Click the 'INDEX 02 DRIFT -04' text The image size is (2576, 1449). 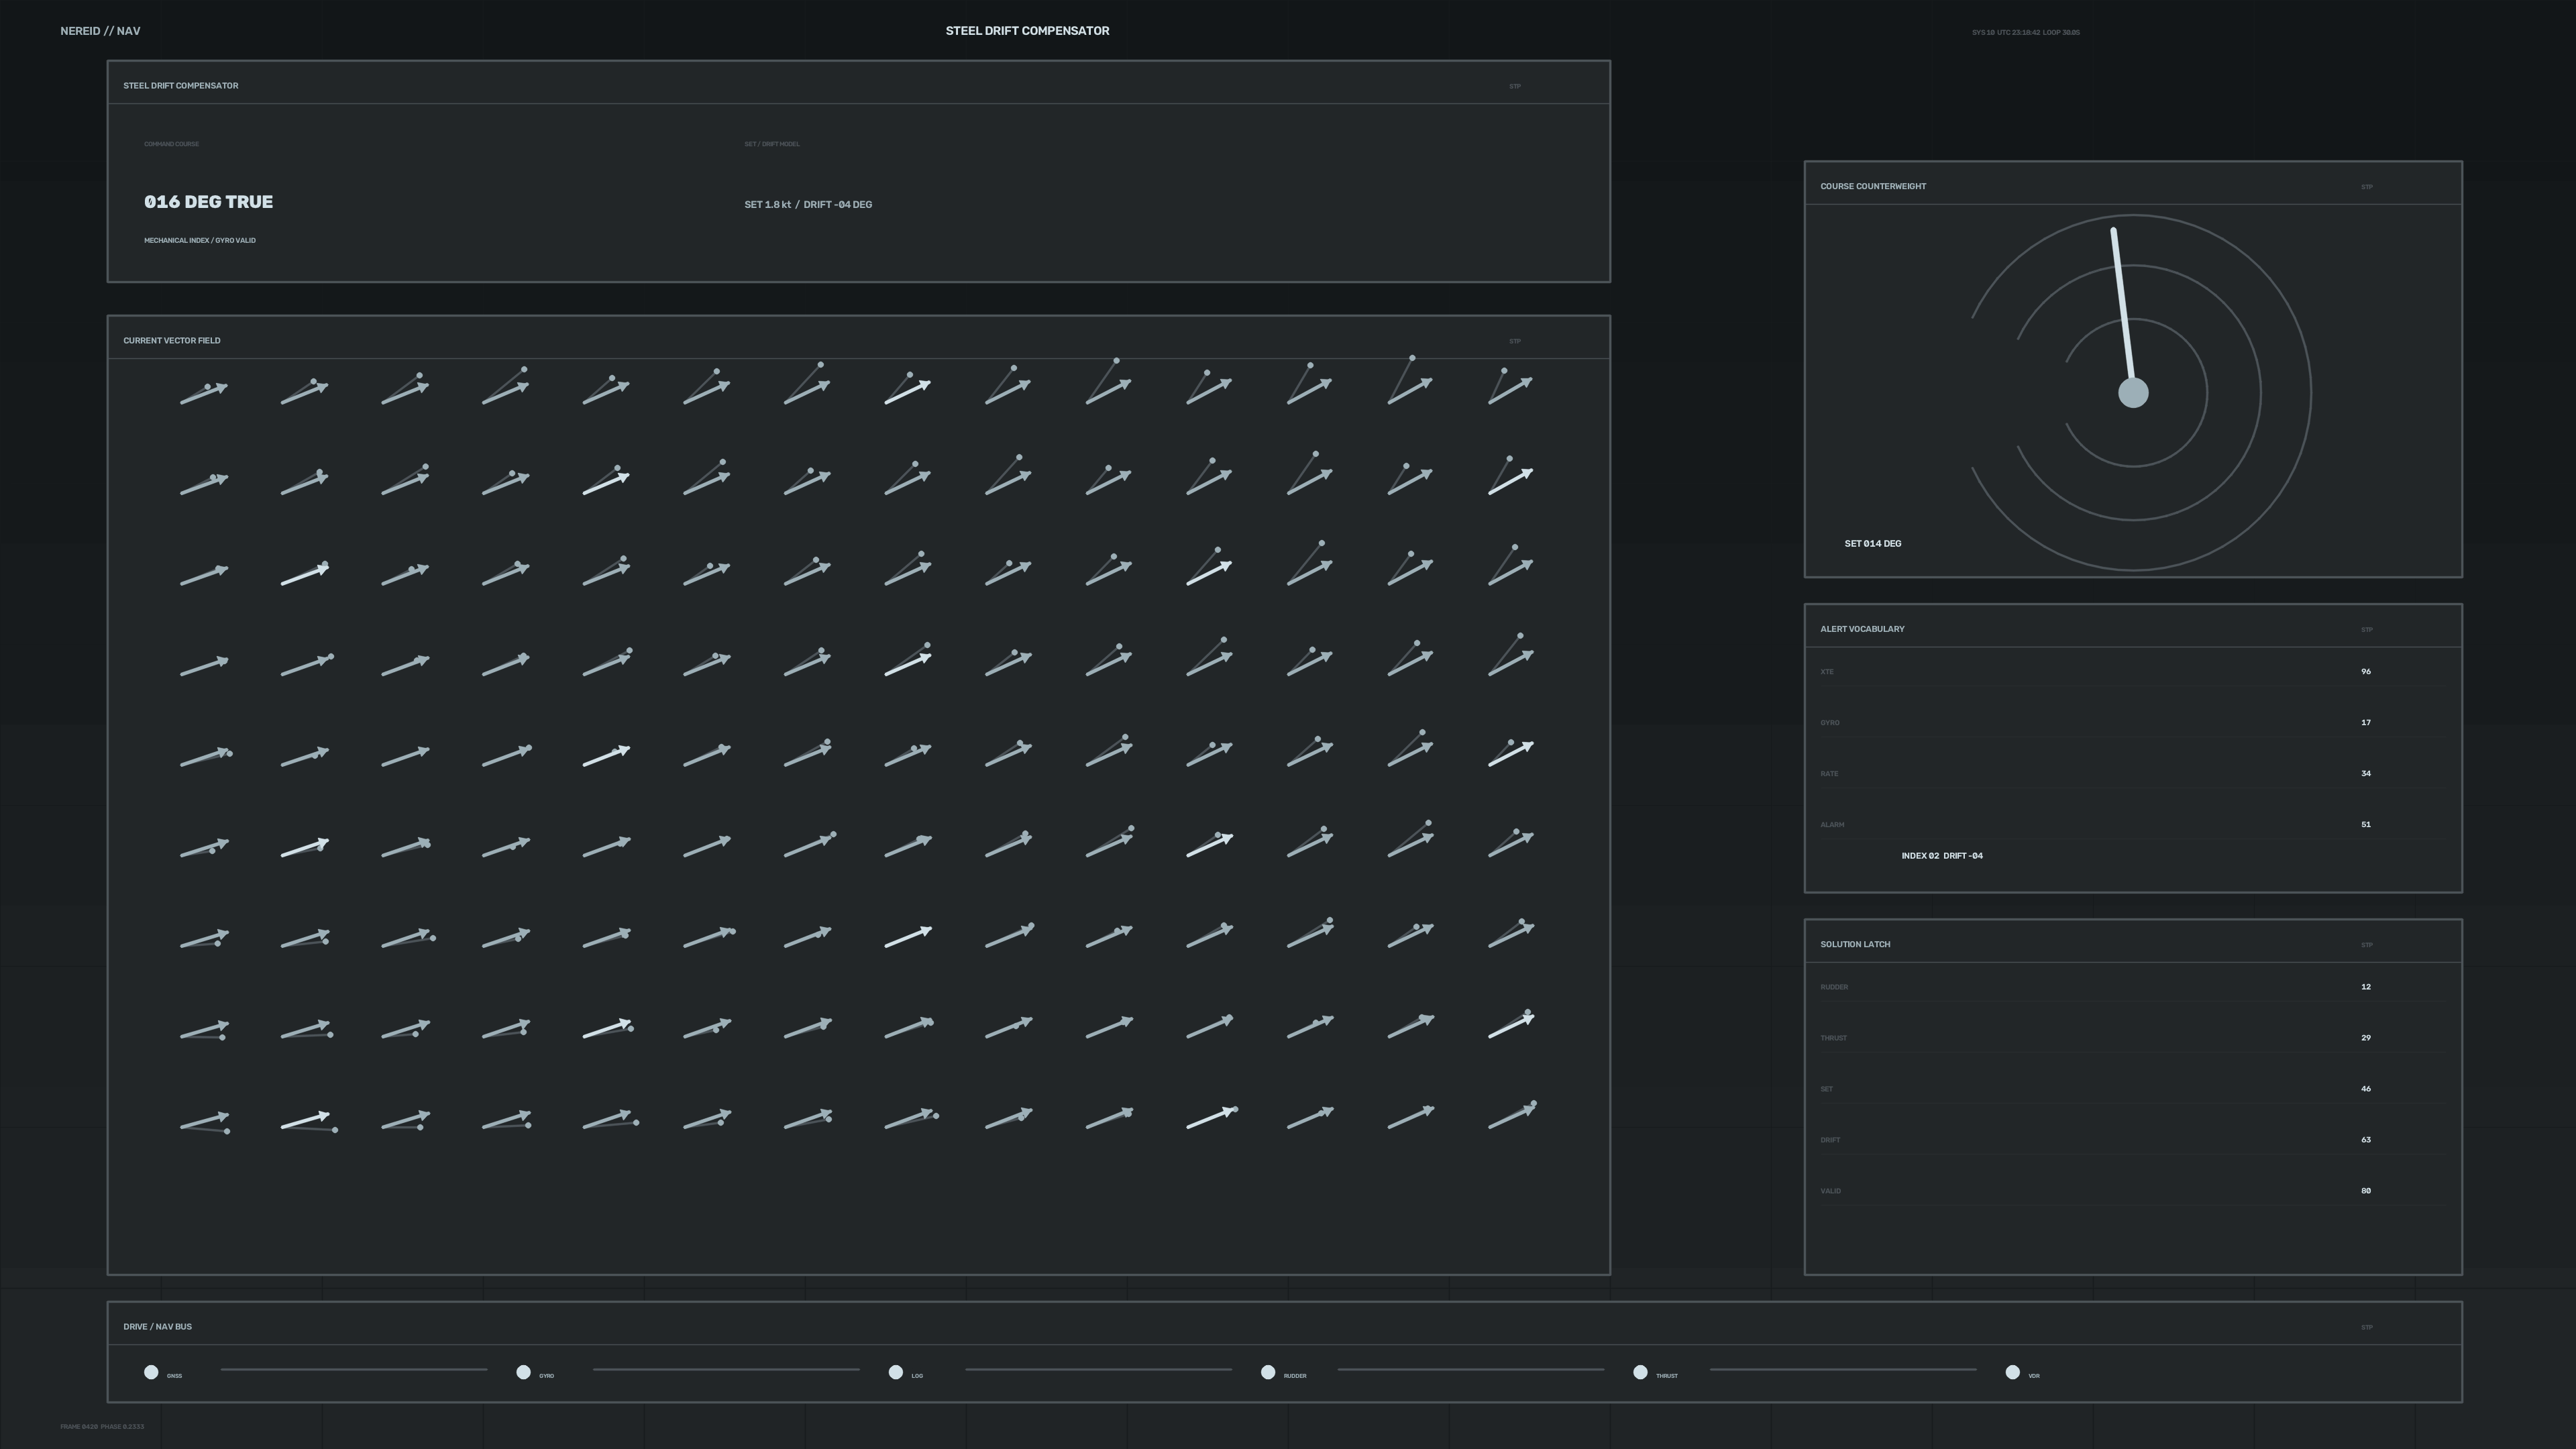tap(1942, 856)
